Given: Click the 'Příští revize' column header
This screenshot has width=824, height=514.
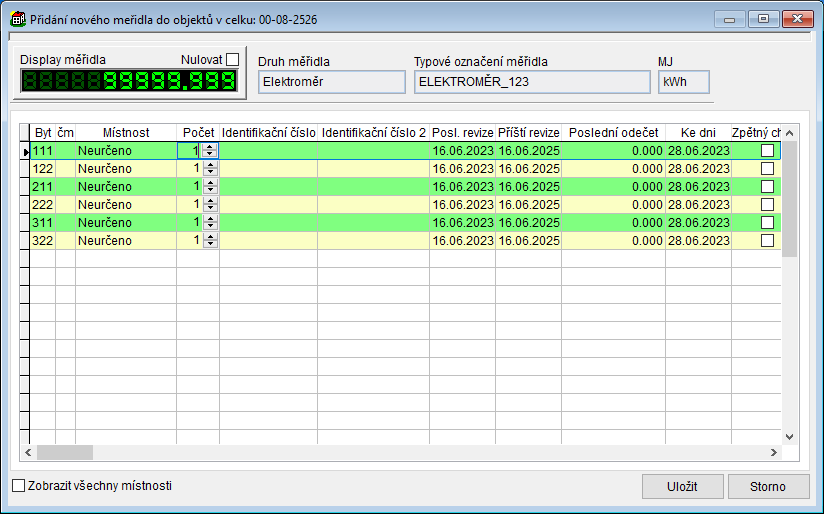Looking at the screenshot, I should [x=528, y=132].
